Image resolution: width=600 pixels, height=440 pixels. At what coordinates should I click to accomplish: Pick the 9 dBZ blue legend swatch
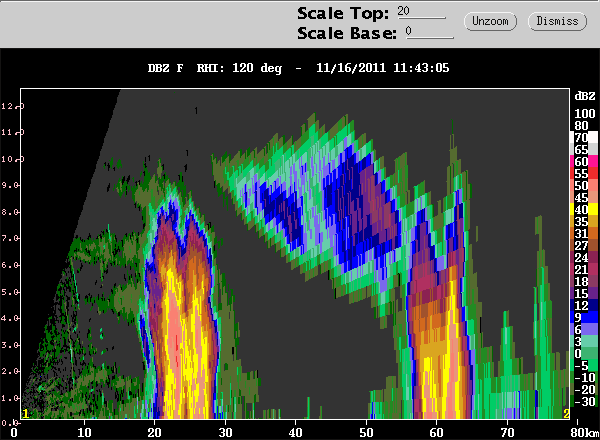pos(584,317)
